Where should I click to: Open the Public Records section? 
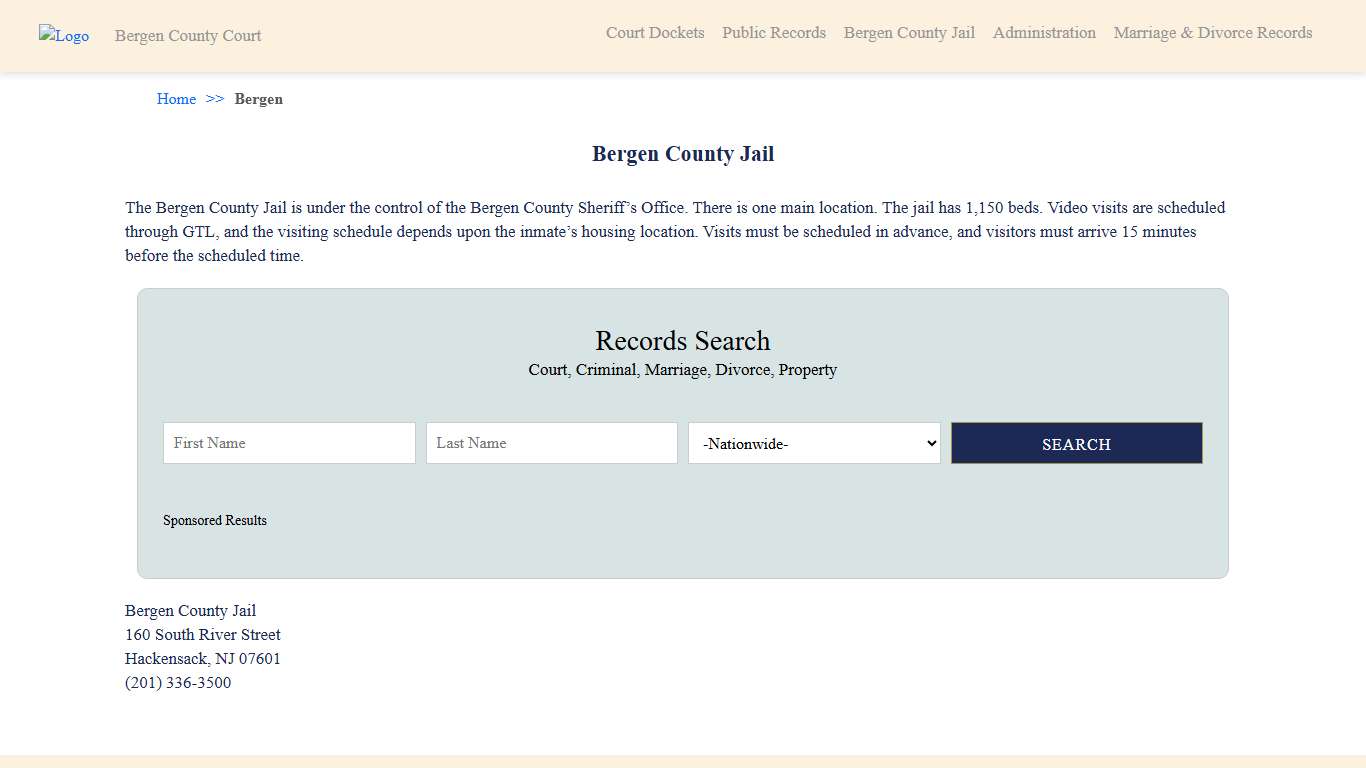[x=773, y=33]
